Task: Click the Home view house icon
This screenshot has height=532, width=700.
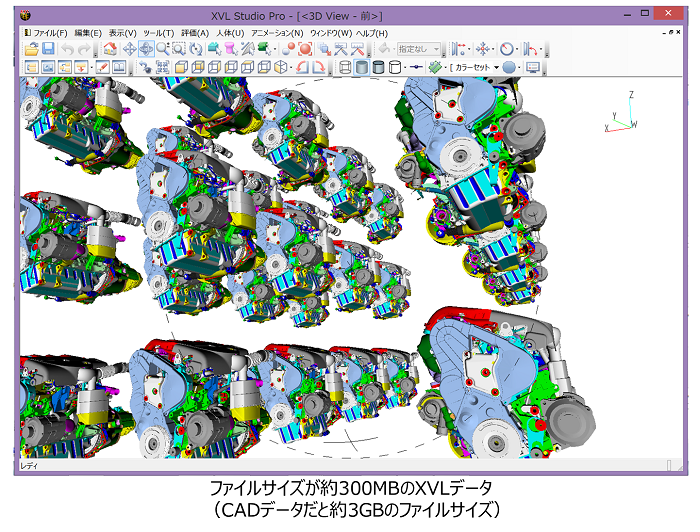Action: [x=109, y=48]
